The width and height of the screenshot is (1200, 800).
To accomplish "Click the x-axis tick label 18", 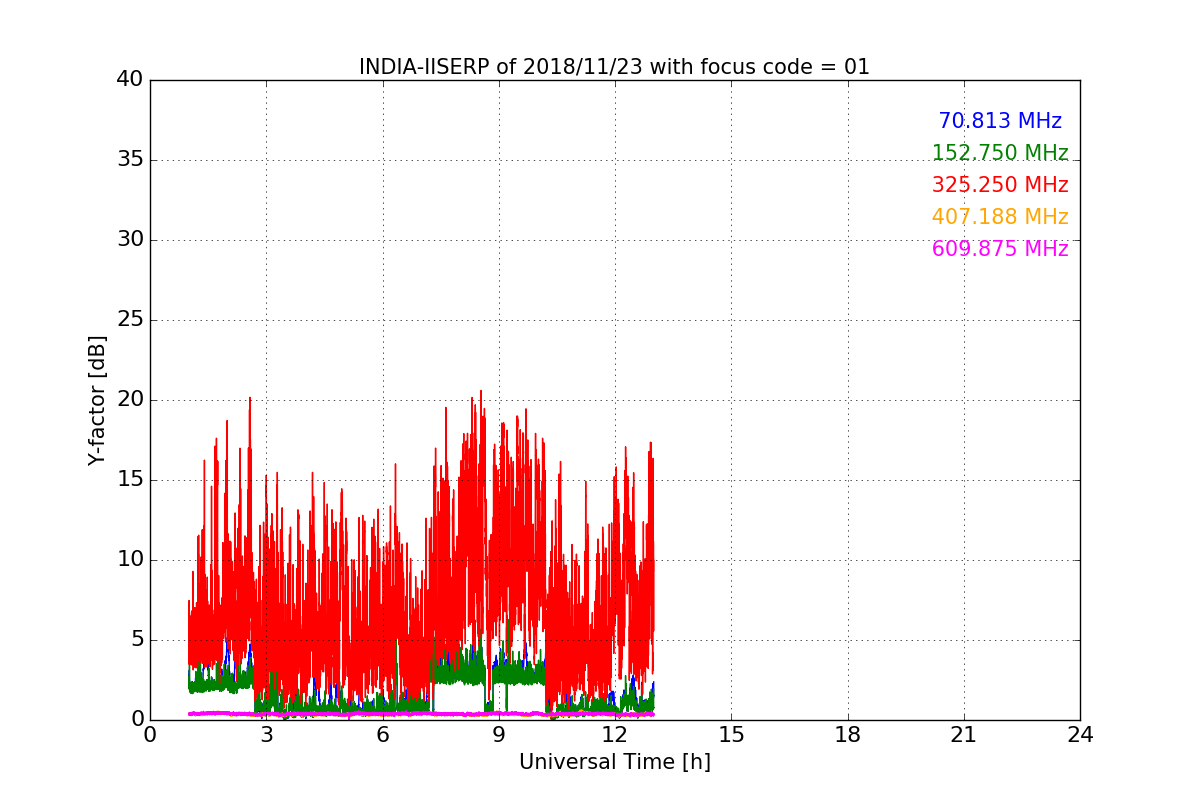I will (x=848, y=735).
